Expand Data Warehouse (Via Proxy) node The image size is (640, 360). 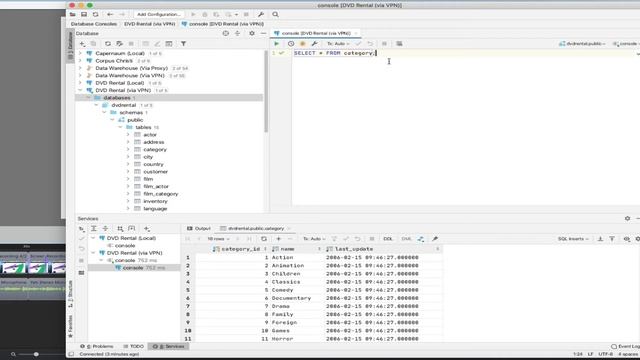coord(80,68)
